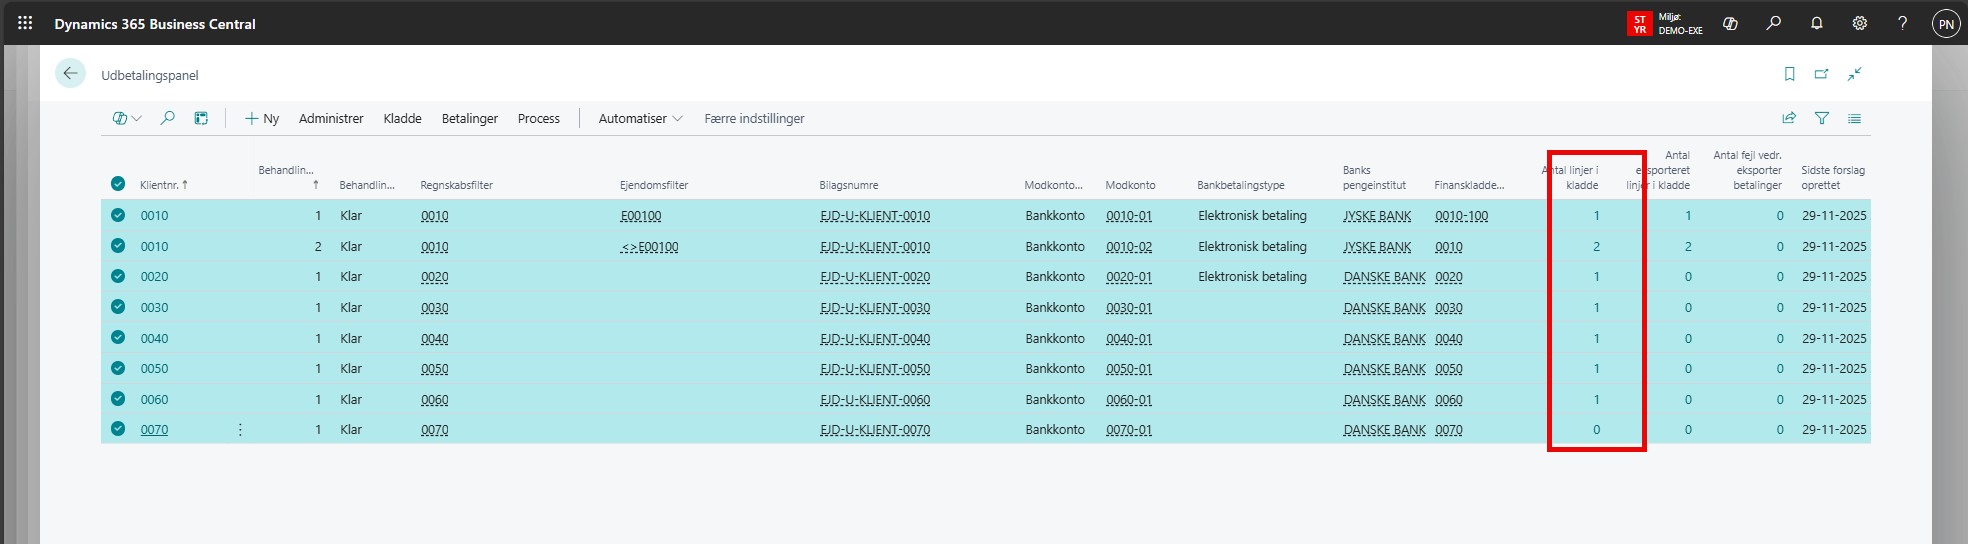Open the EJD-U-KLIENT-0030 bilagsnummer link
This screenshot has height=544, width=1968.
click(x=874, y=308)
